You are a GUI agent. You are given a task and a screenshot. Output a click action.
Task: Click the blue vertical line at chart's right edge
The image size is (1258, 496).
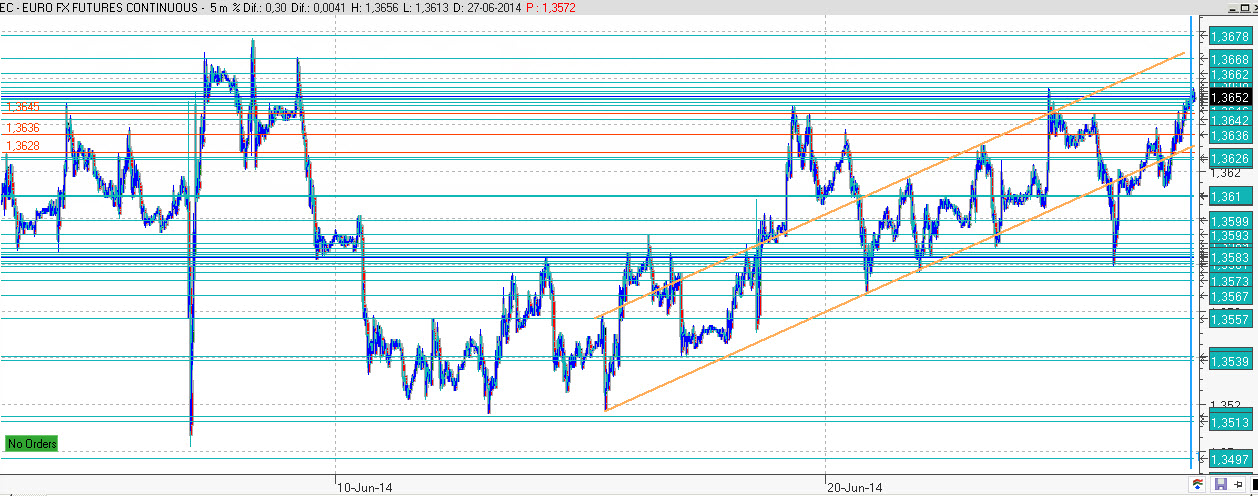coord(1190,240)
